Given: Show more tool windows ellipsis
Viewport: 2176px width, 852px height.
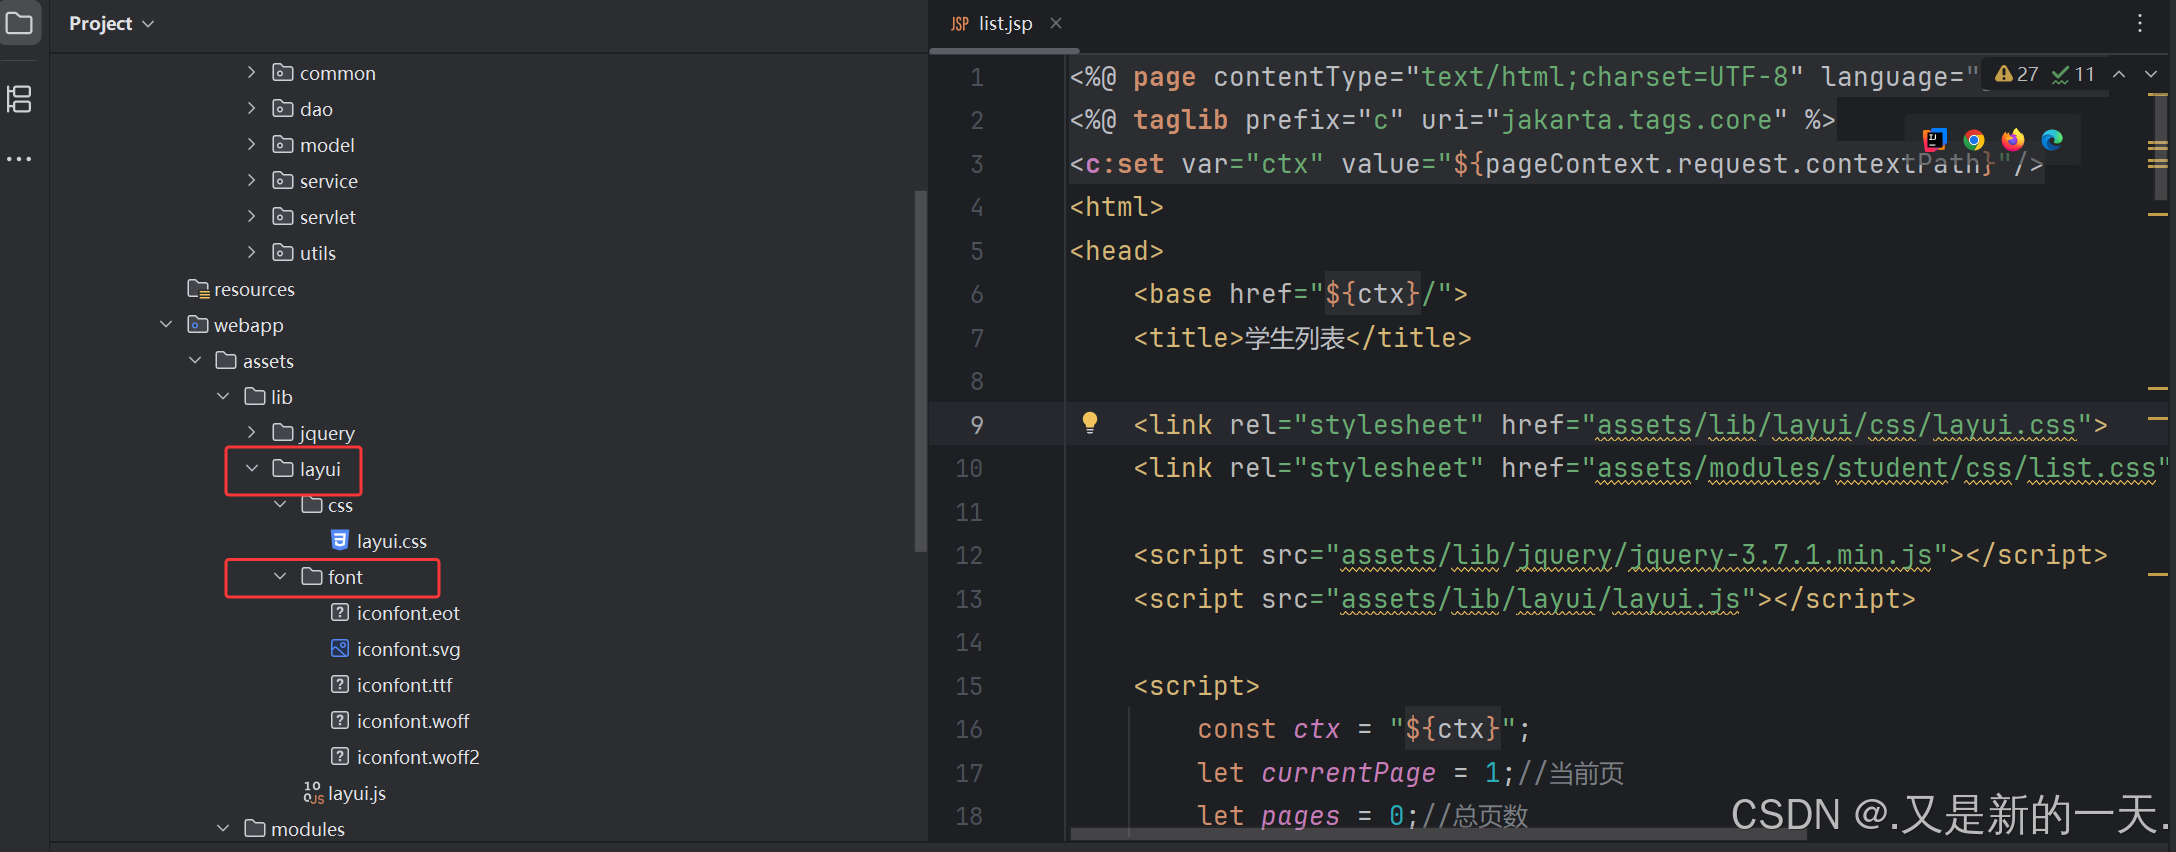Looking at the screenshot, I should click(x=19, y=159).
